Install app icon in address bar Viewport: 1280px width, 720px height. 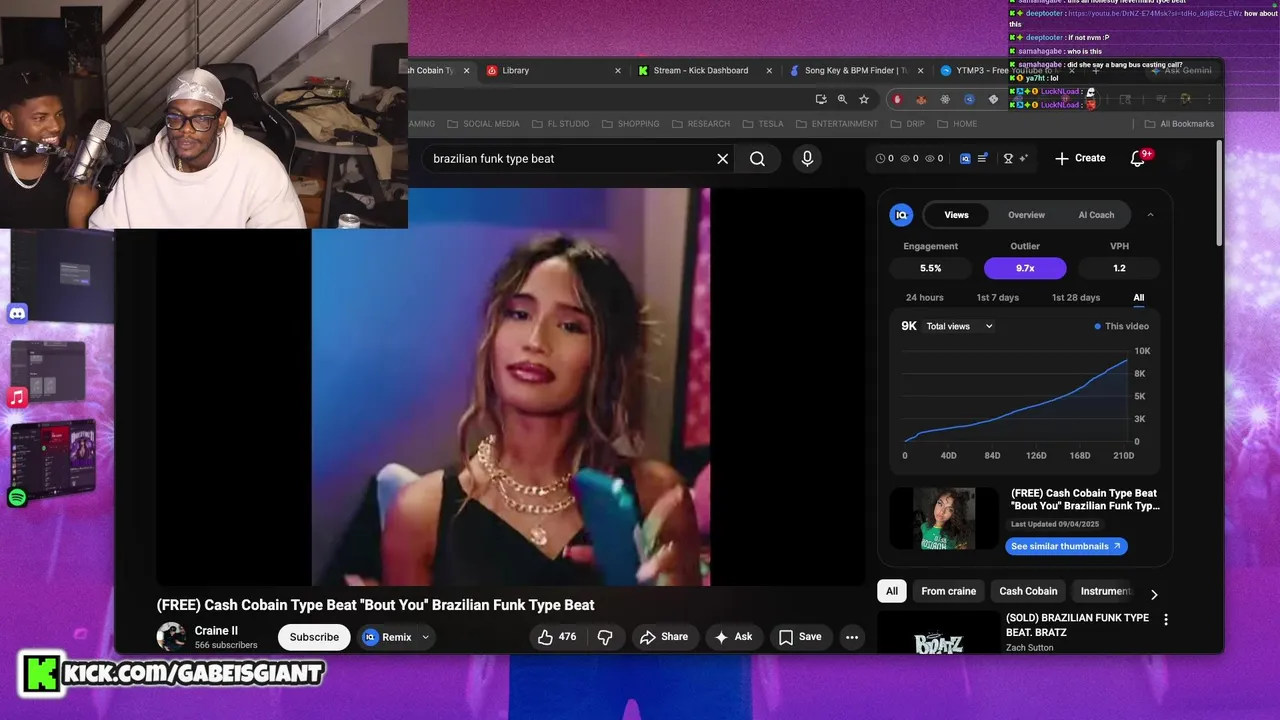coord(821,99)
